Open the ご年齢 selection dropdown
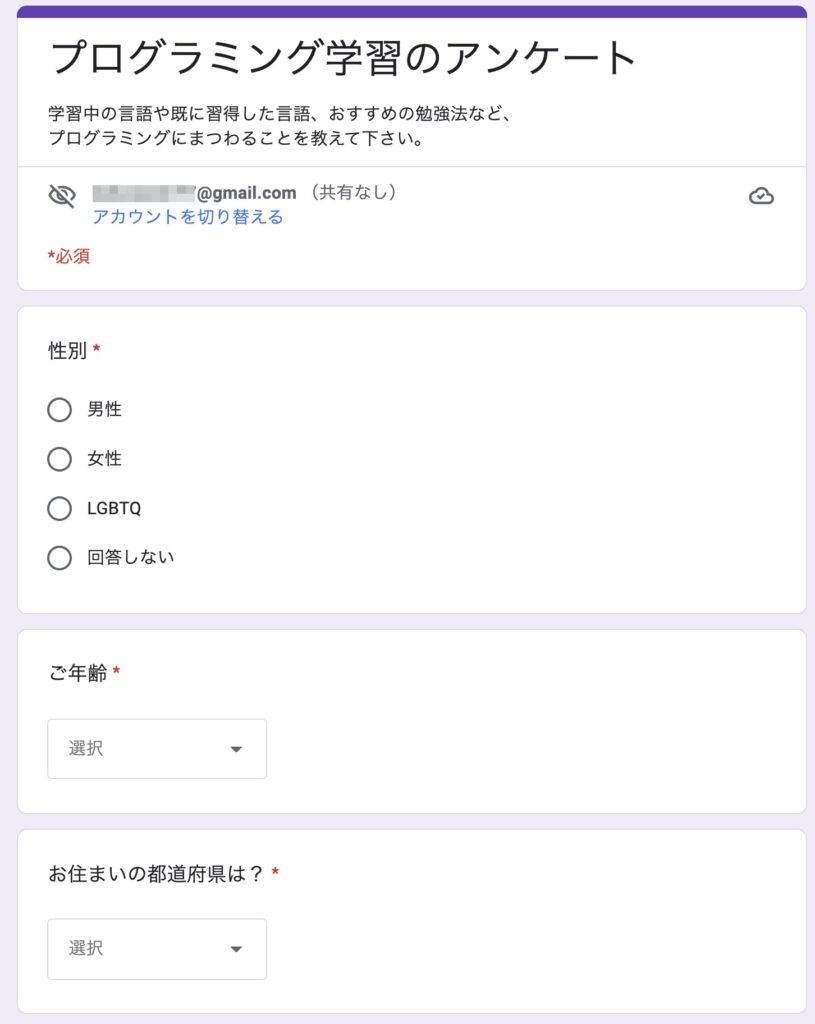This screenshot has height=1024, width=815. tap(157, 748)
